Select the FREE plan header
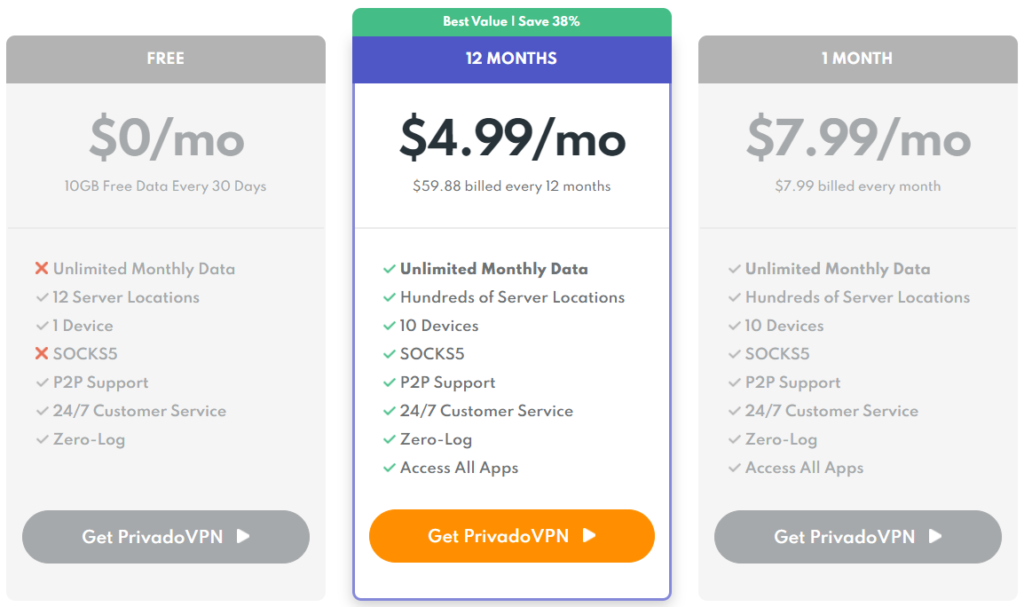Image resolution: width=1024 pixels, height=607 pixels. click(x=166, y=59)
